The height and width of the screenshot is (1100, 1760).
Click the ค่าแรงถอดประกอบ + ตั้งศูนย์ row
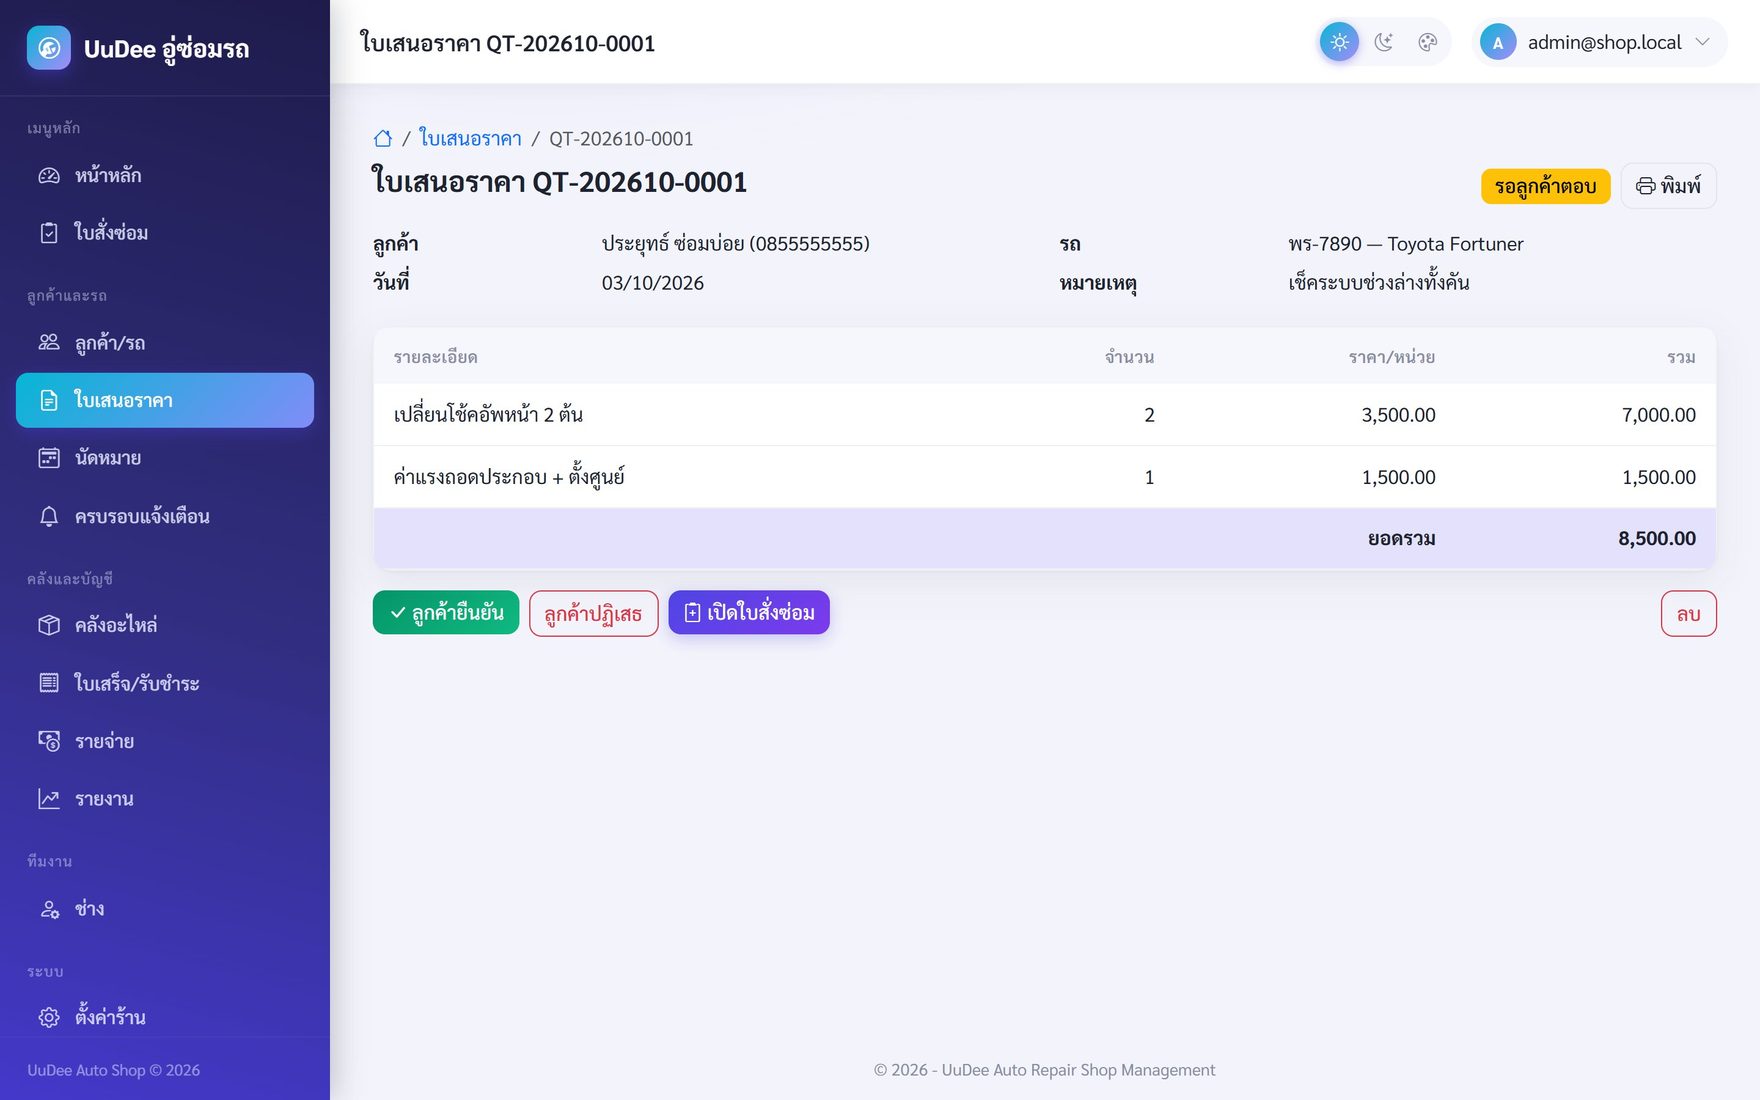point(1044,477)
